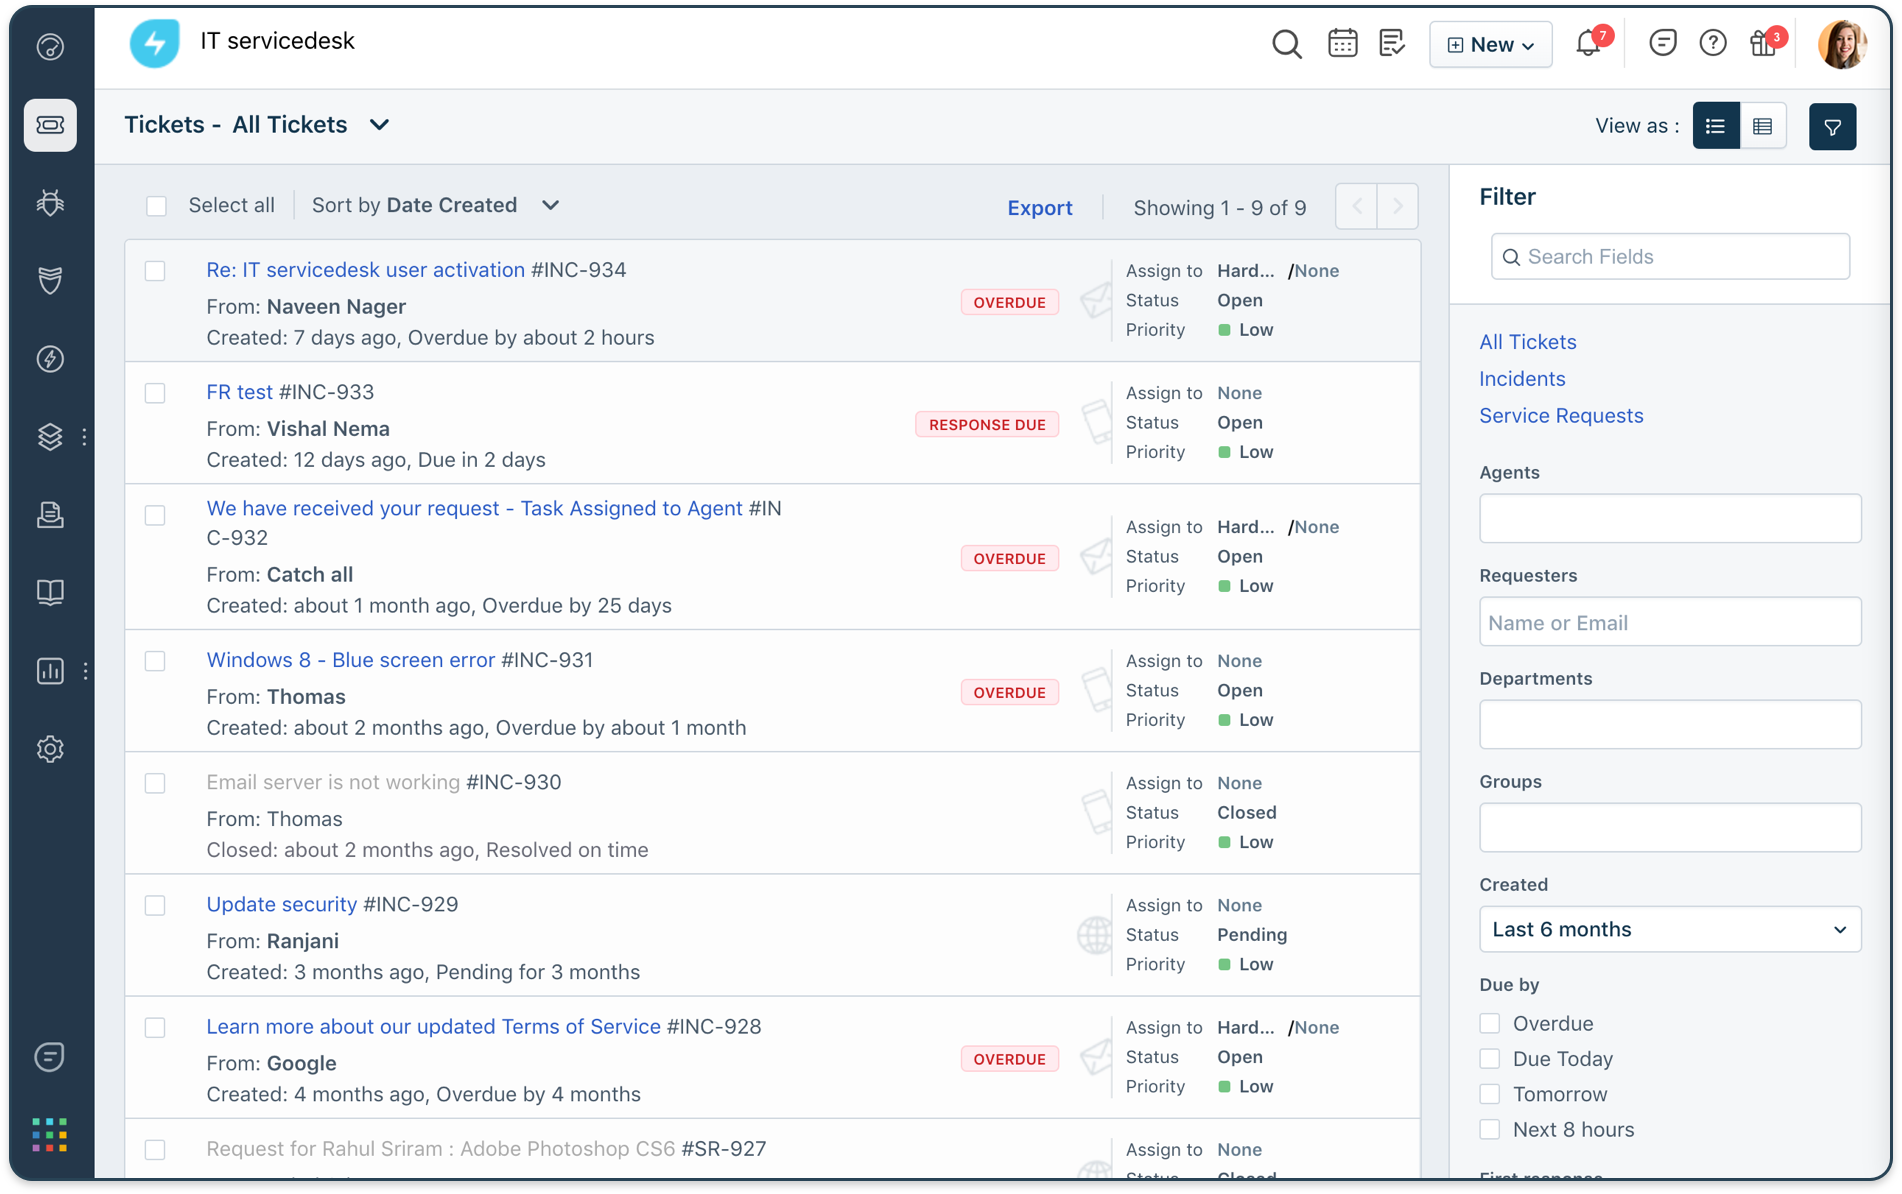
Task: Open the search magnifier in top bar
Action: (1287, 44)
